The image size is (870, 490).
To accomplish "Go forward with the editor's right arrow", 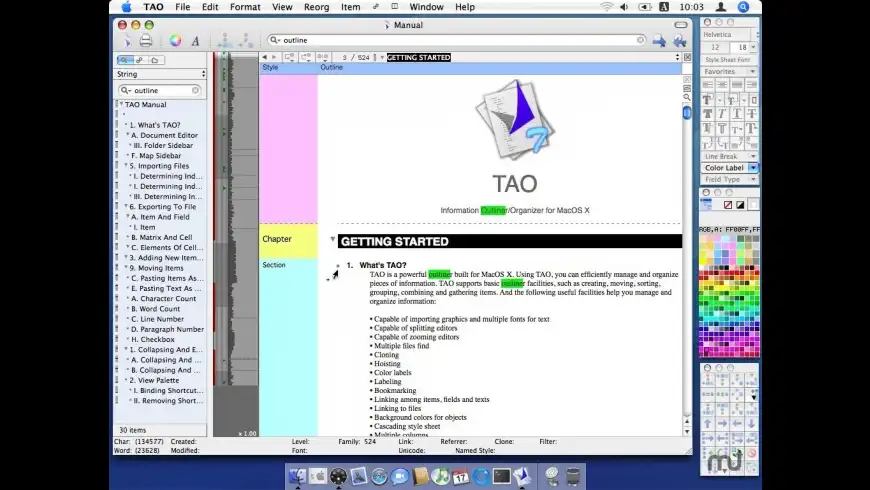I will 274,57.
